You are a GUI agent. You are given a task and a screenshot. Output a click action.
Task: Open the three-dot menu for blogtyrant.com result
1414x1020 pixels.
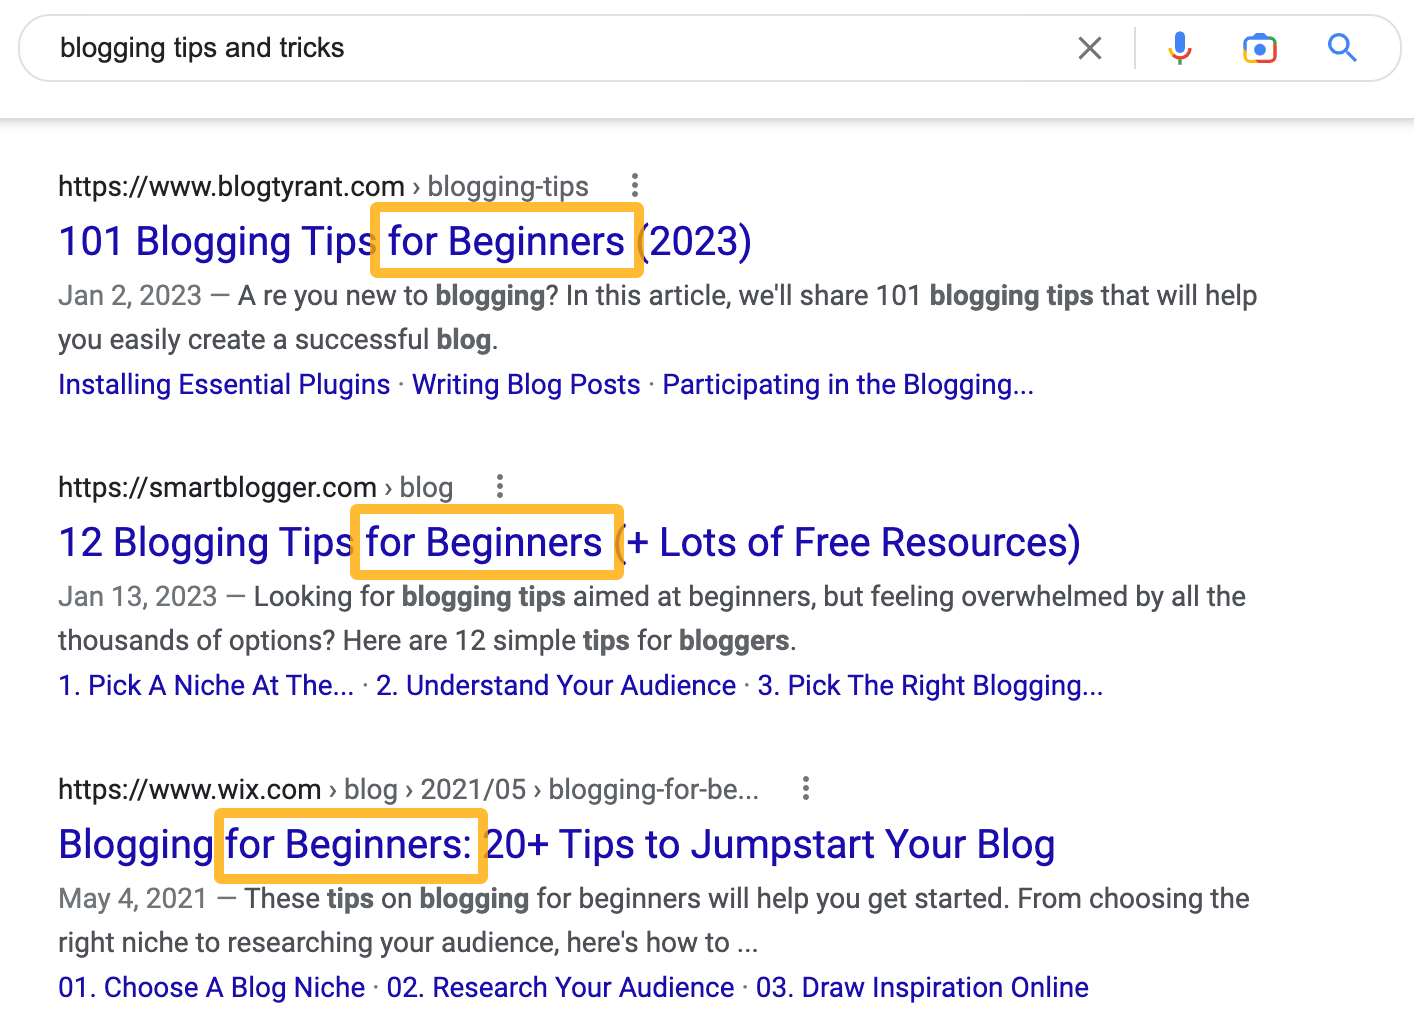635,185
